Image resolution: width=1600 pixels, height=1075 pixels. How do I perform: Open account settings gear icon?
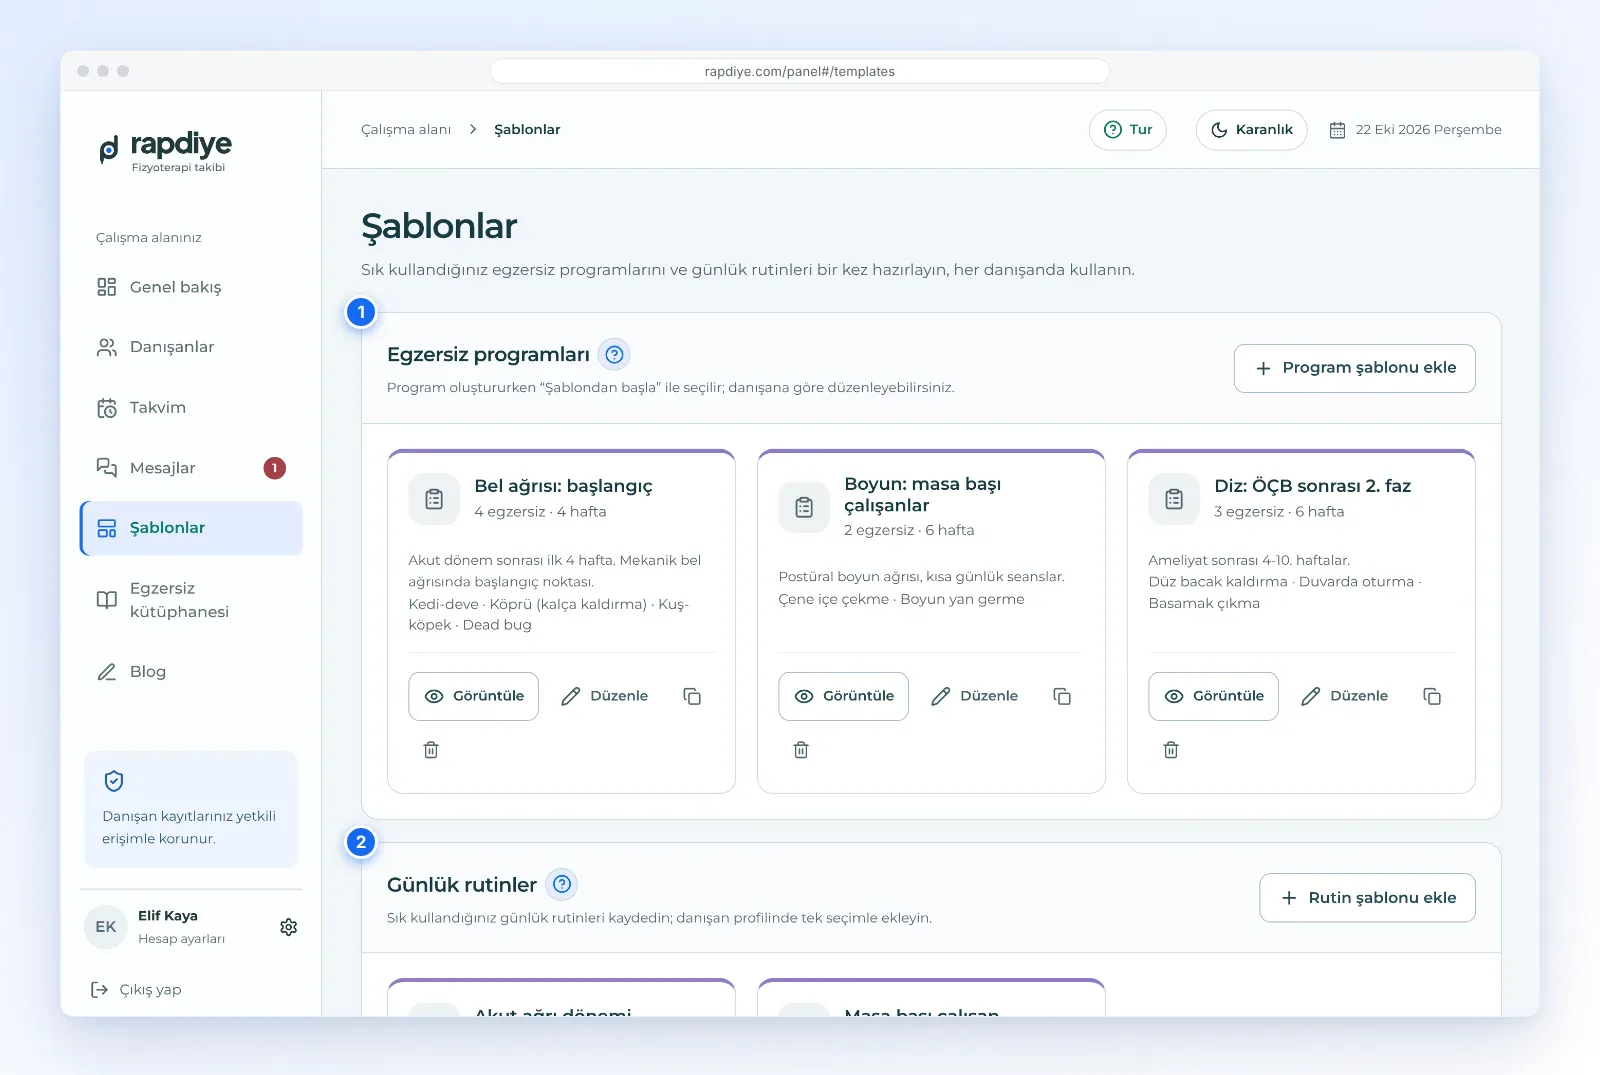(x=289, y=927)
